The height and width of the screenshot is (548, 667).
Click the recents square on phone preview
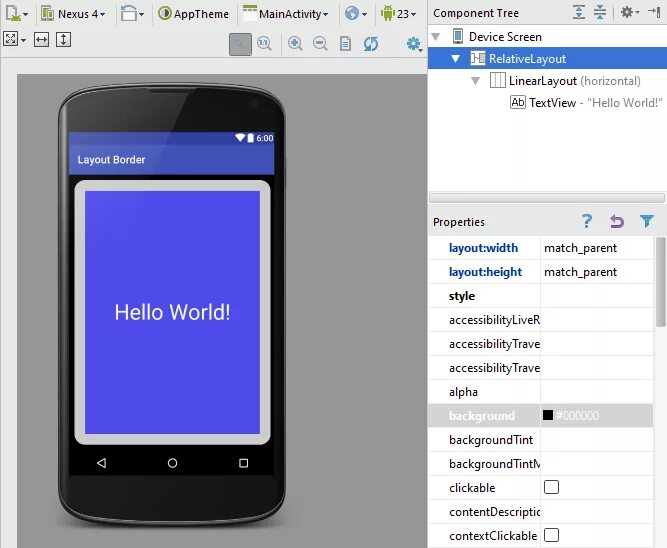(x=243, y=463)
